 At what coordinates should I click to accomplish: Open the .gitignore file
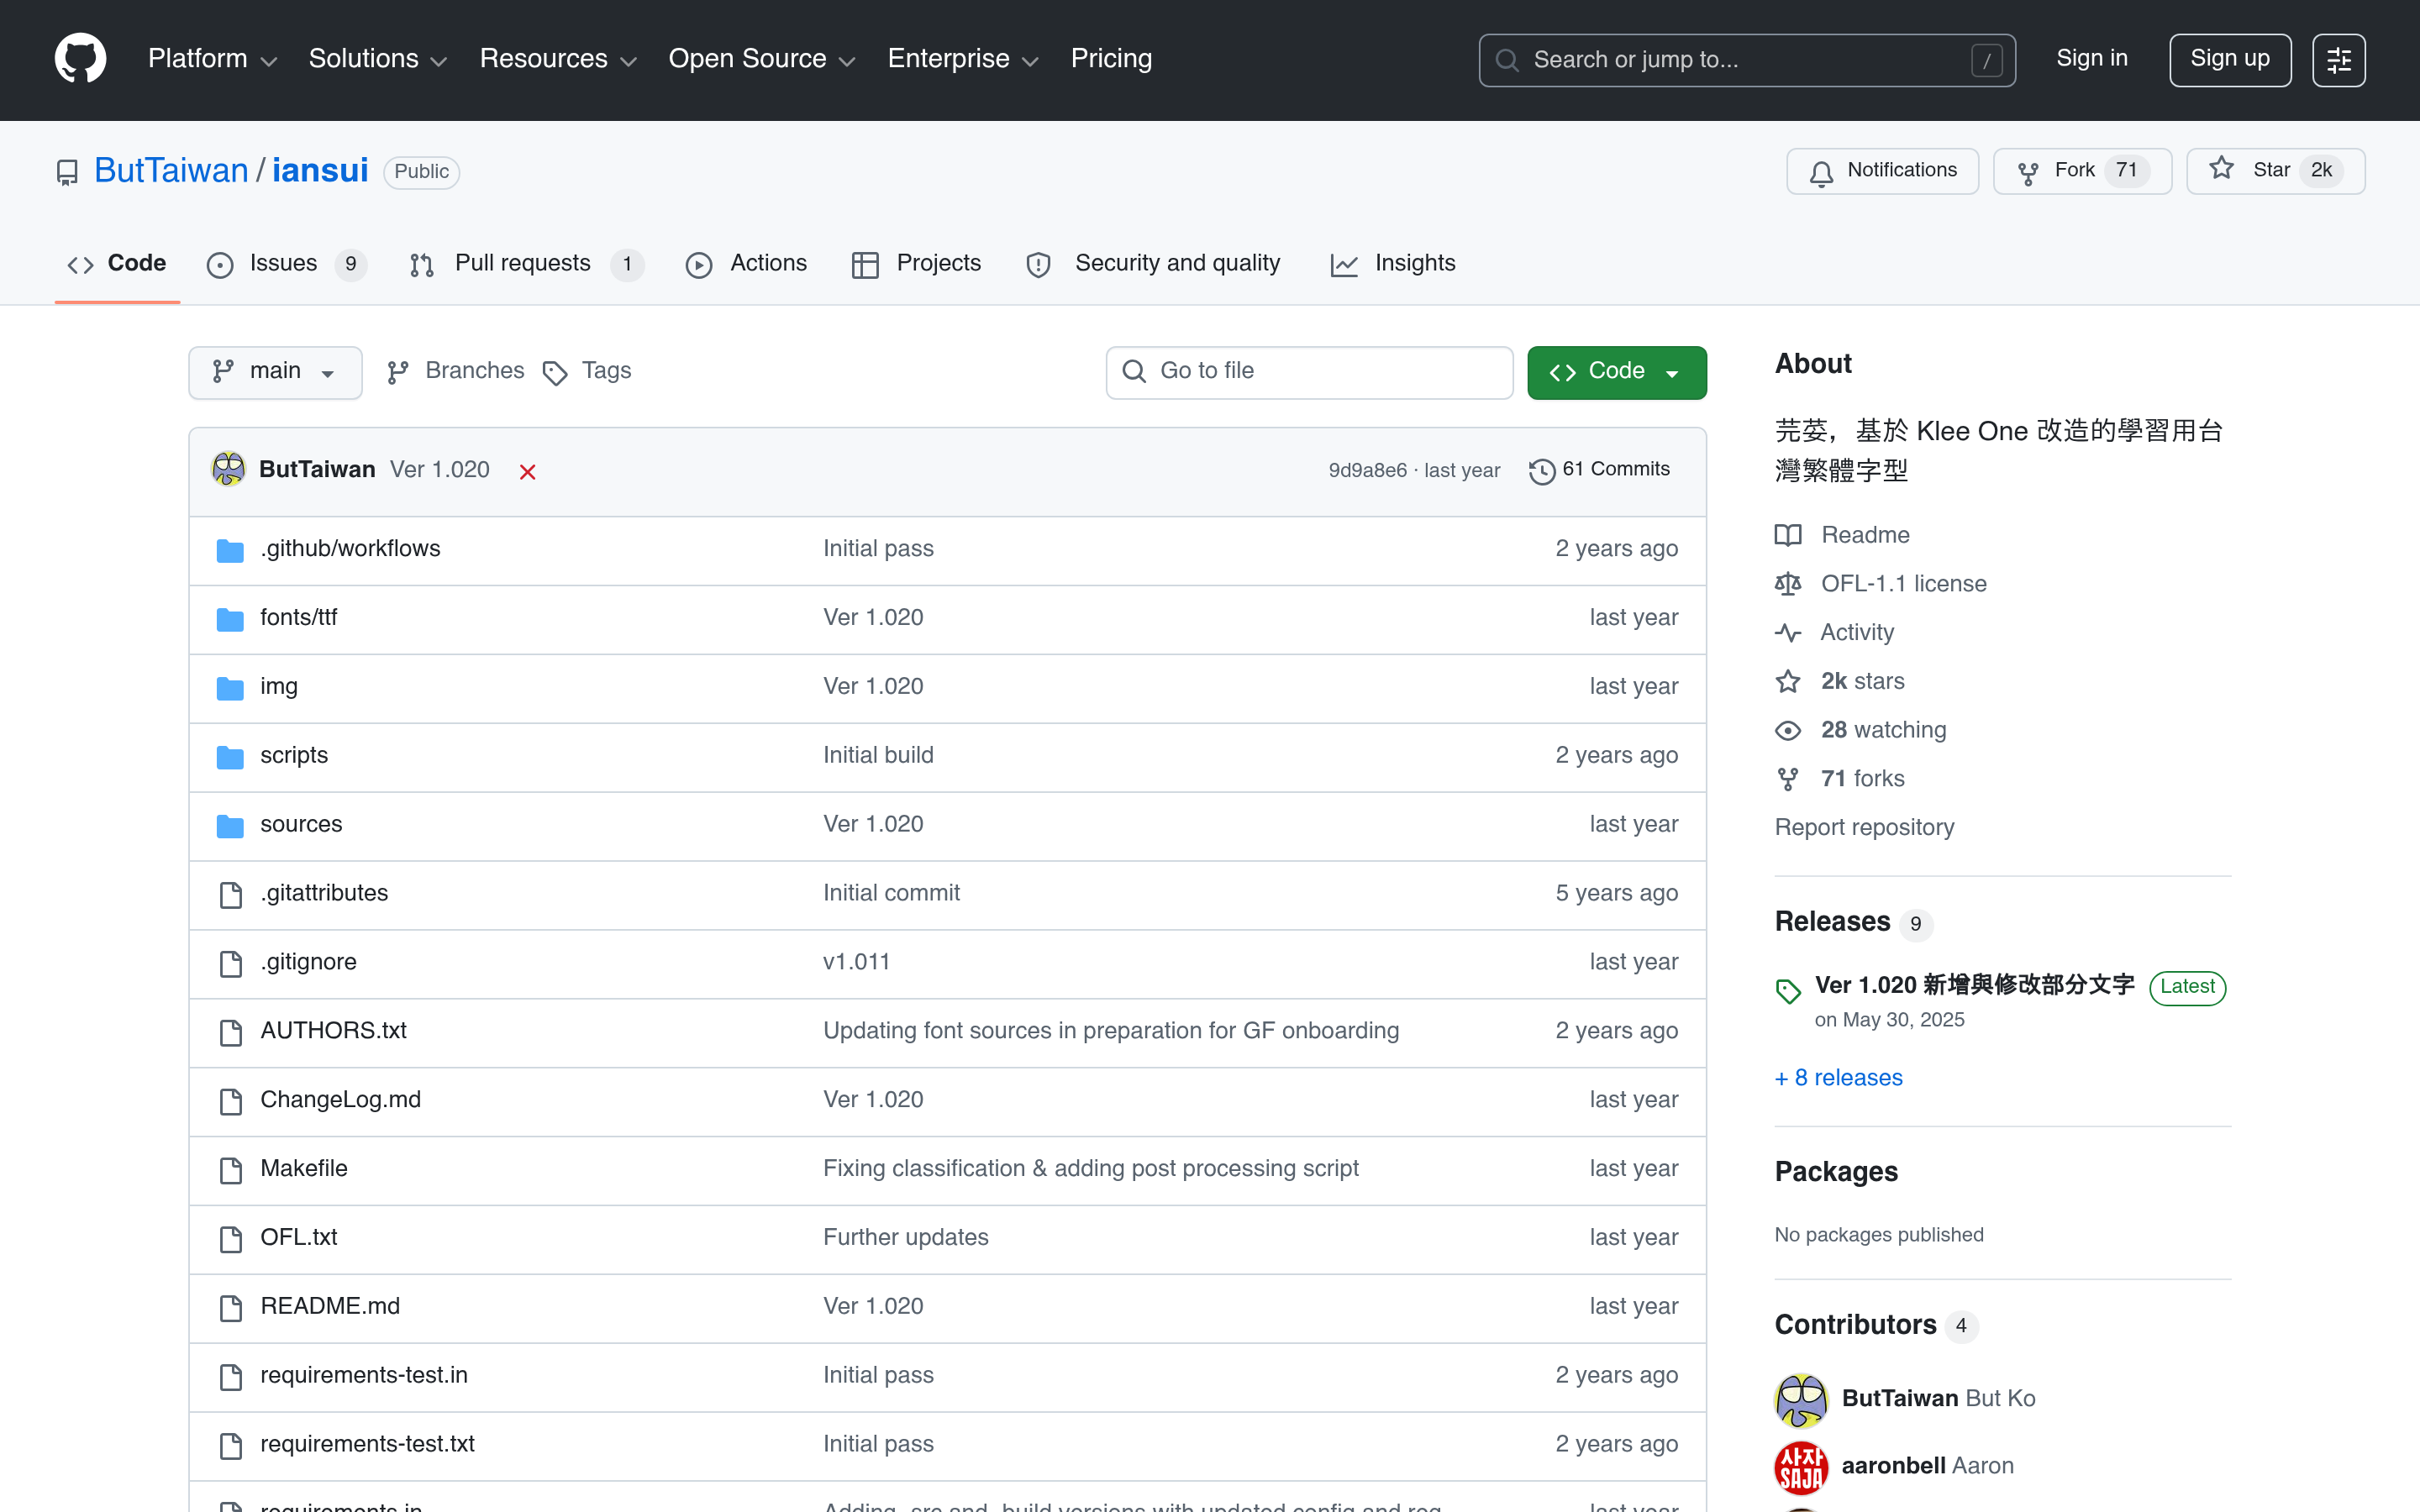tap(308, 962)
